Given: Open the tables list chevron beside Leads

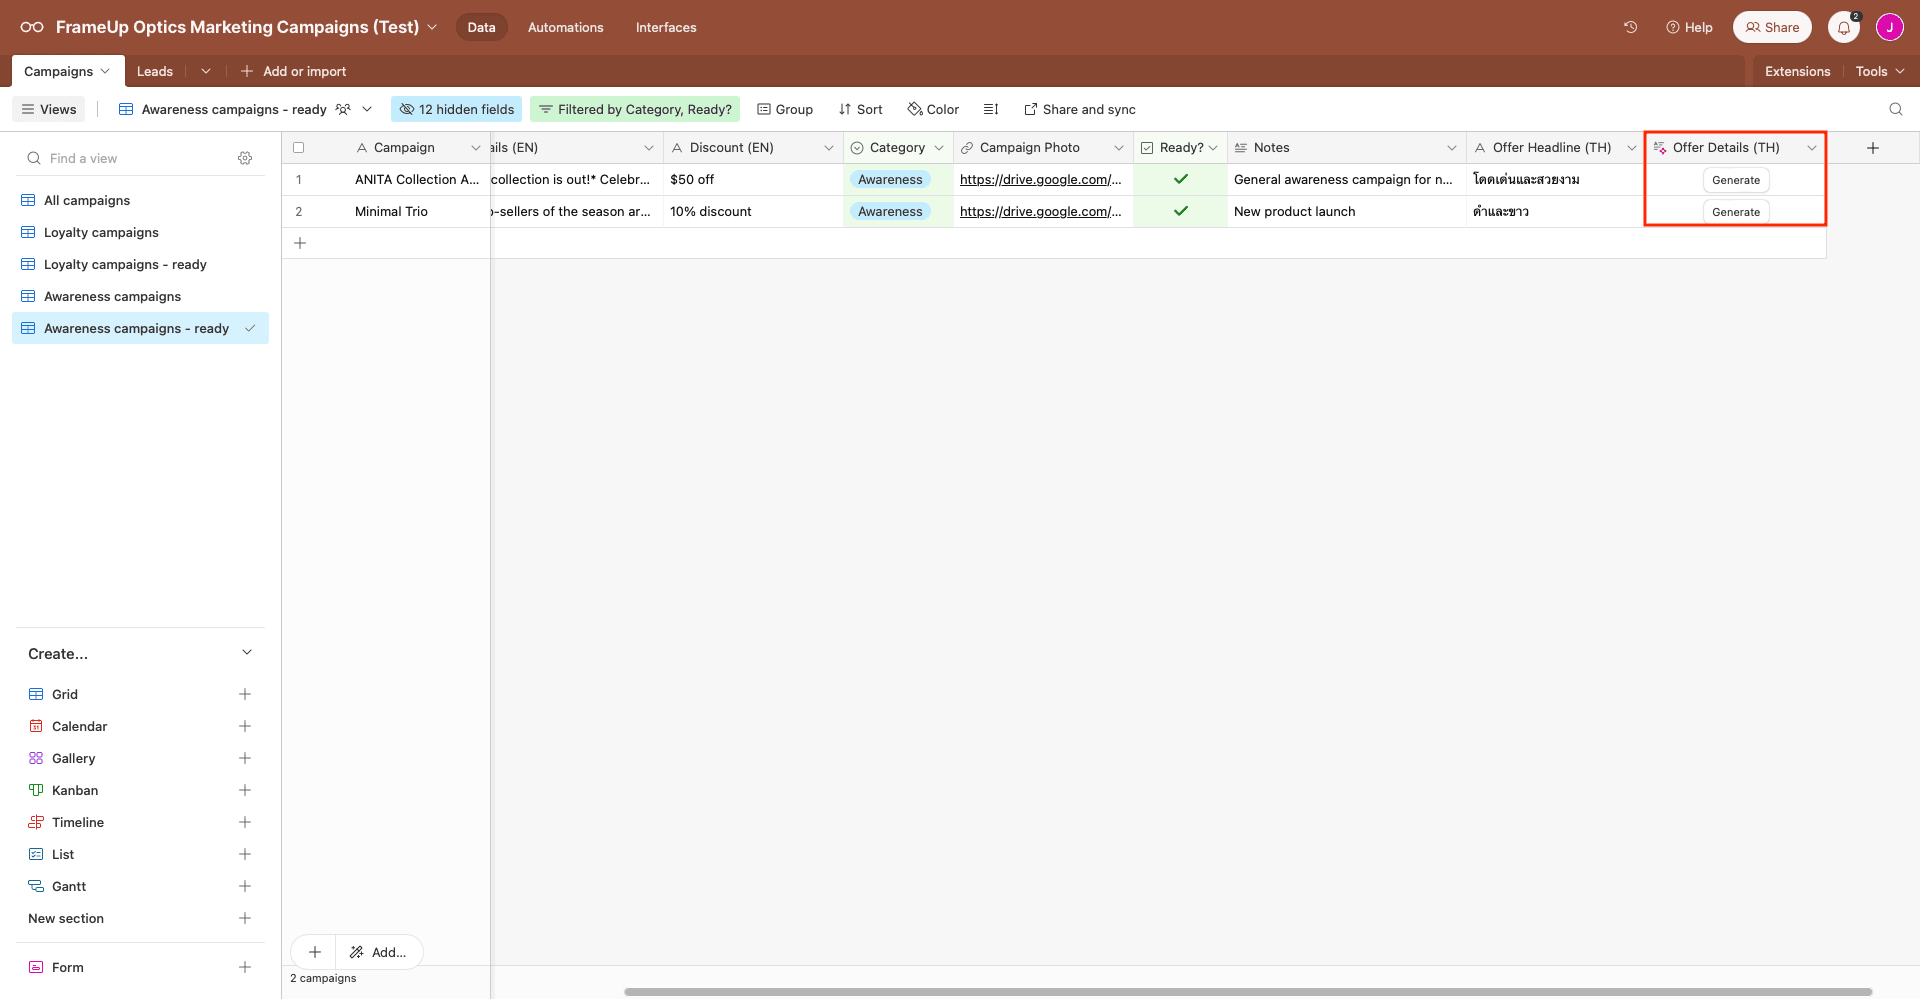Looking at the screenshot, I should tap(206, 71).
